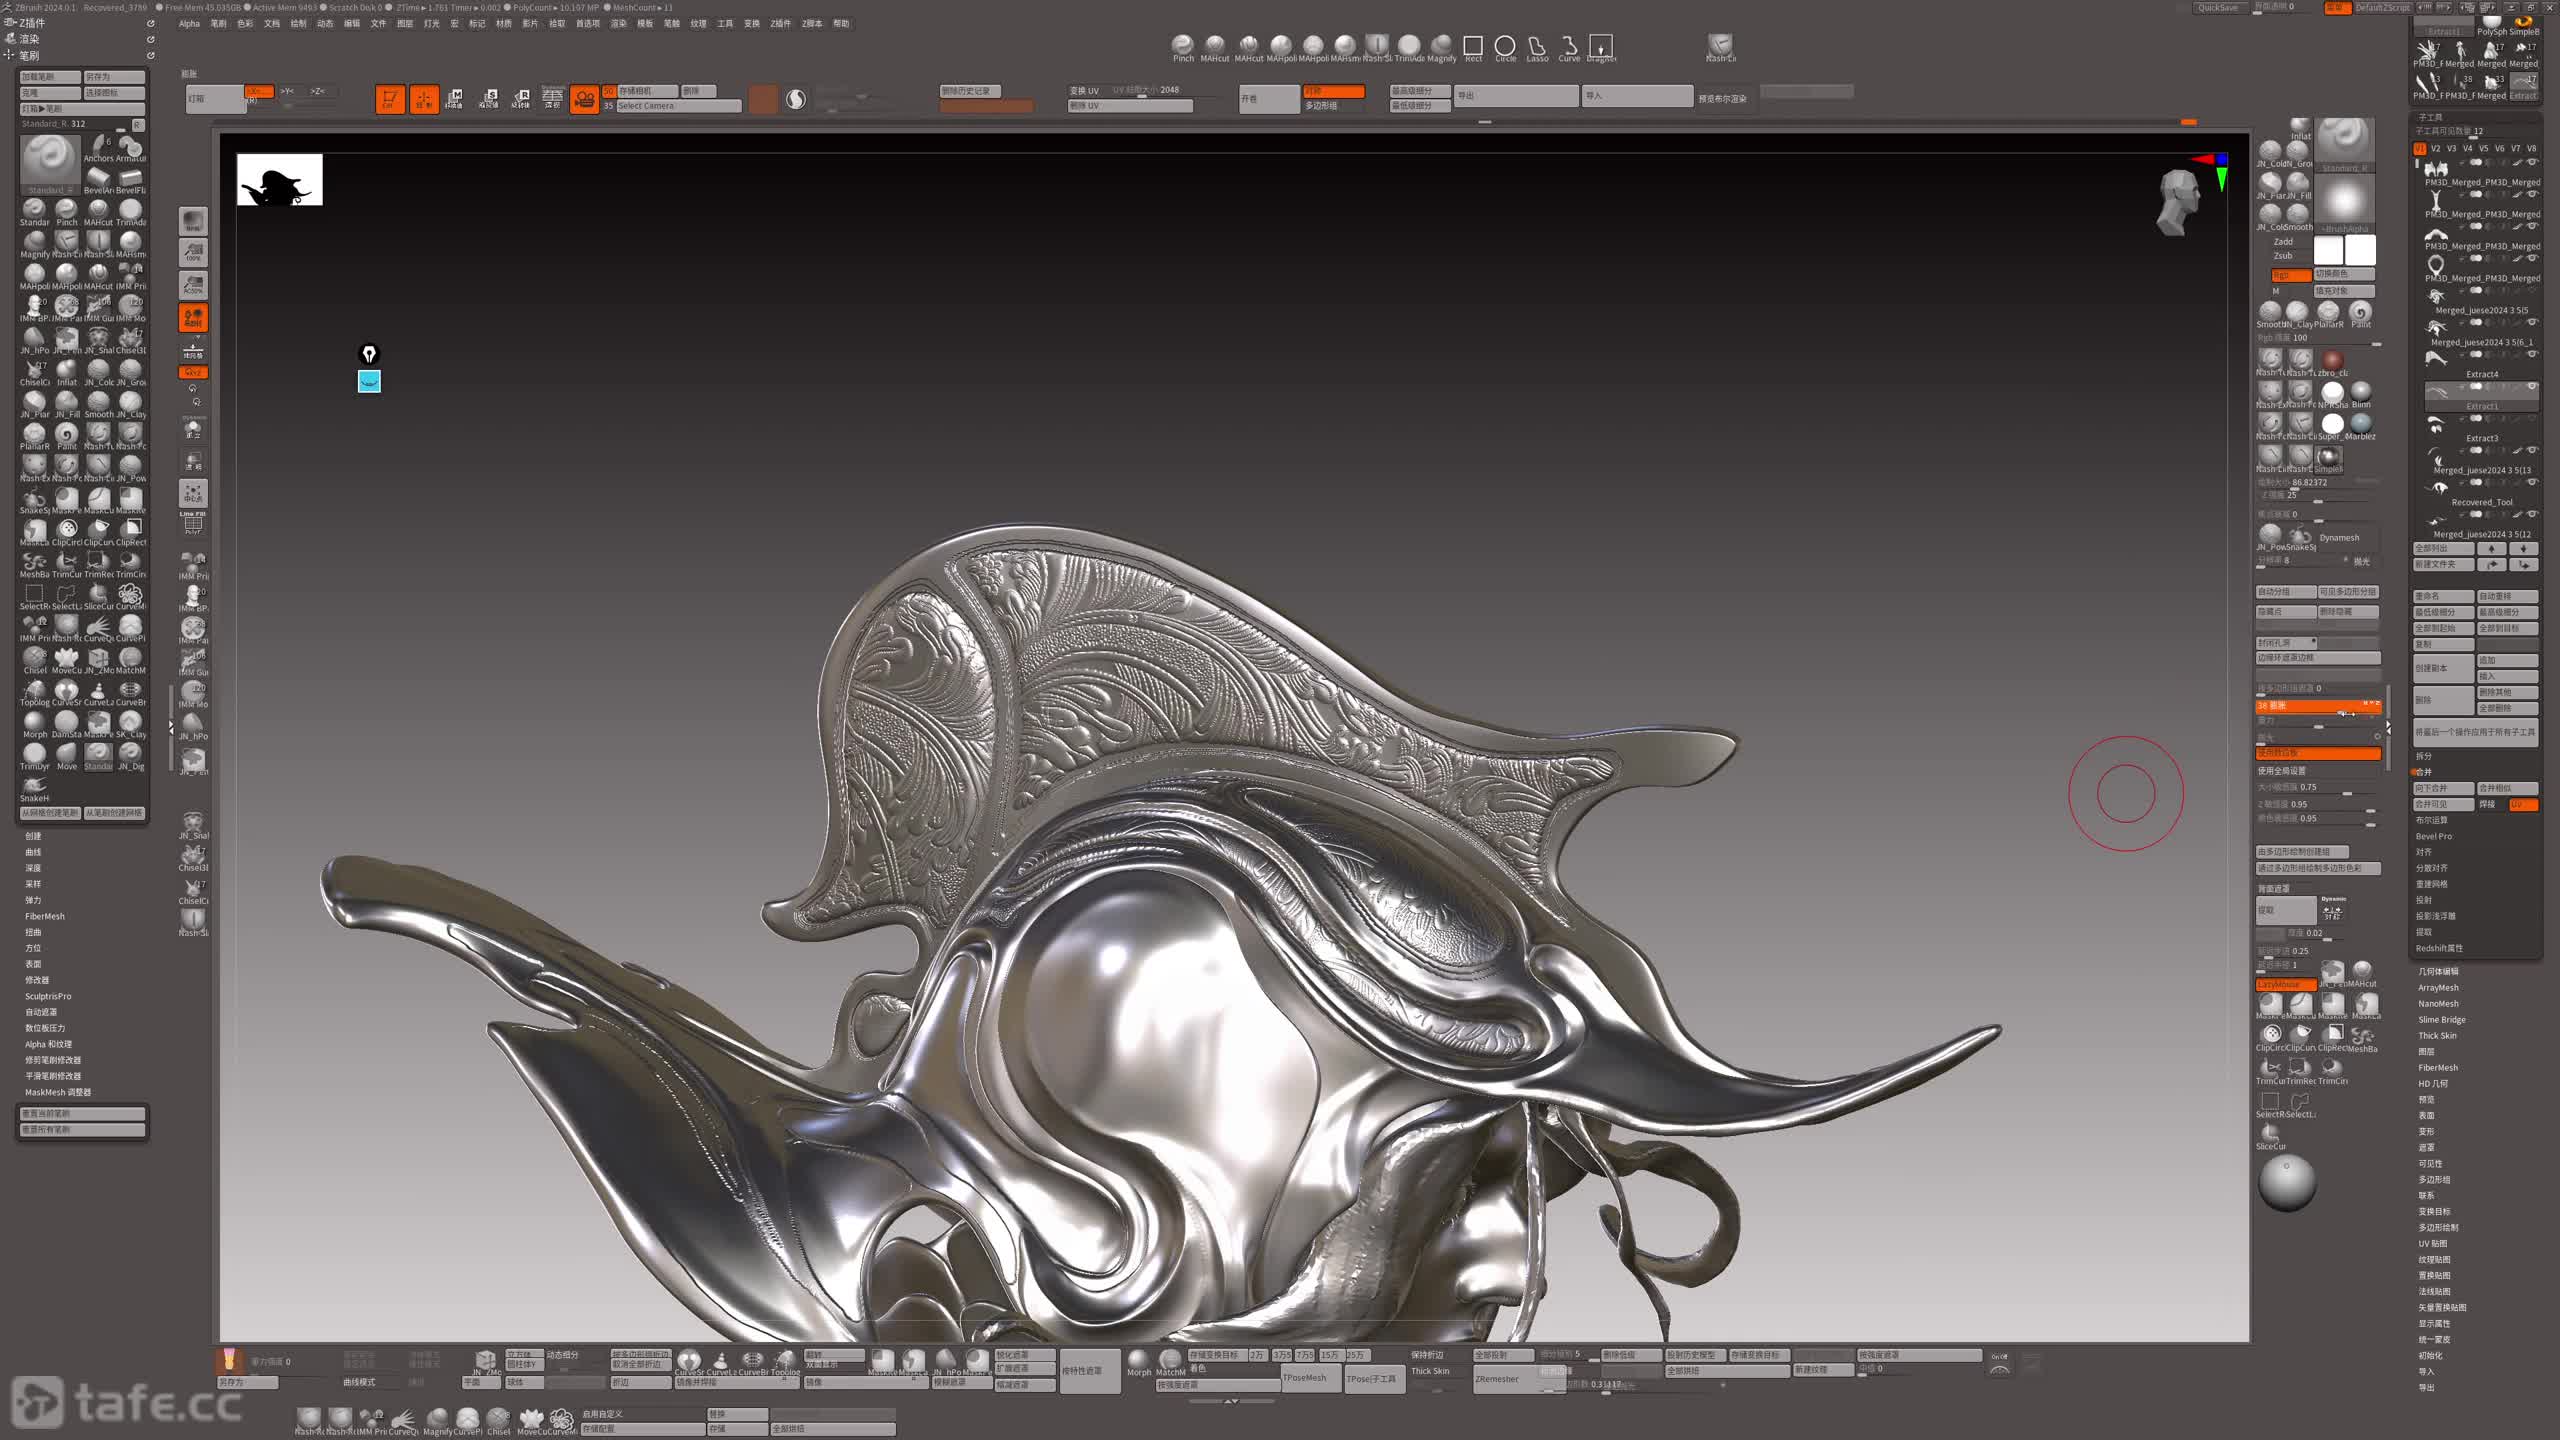This screenshot has height=1440, width=2560.
Task: Toggle >Z< symmetry
Action: pos(318,91)
